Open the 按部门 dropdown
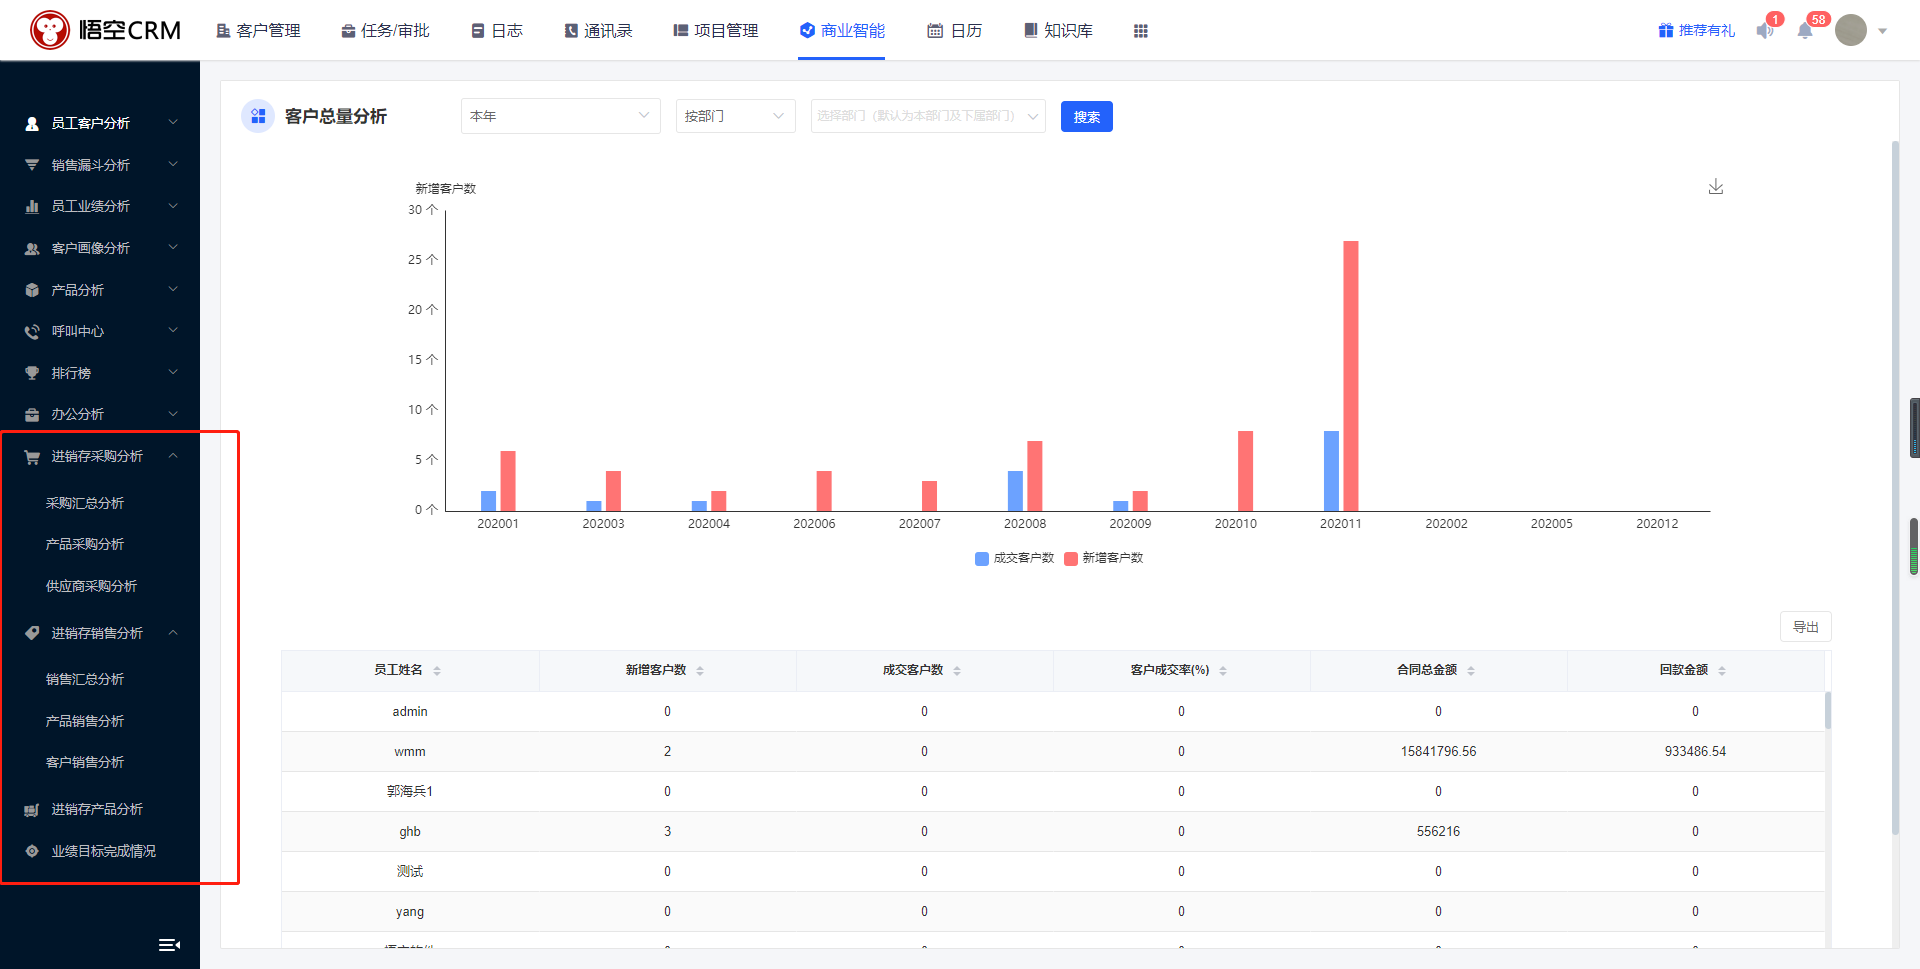The image size is (1920, 969). (735, 116)
